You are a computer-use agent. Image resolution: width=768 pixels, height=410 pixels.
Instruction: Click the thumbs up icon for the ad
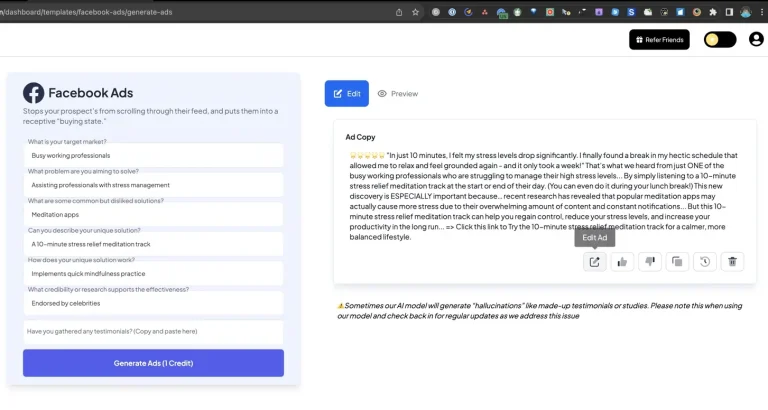pyautogui.click(x=622, y=261)
